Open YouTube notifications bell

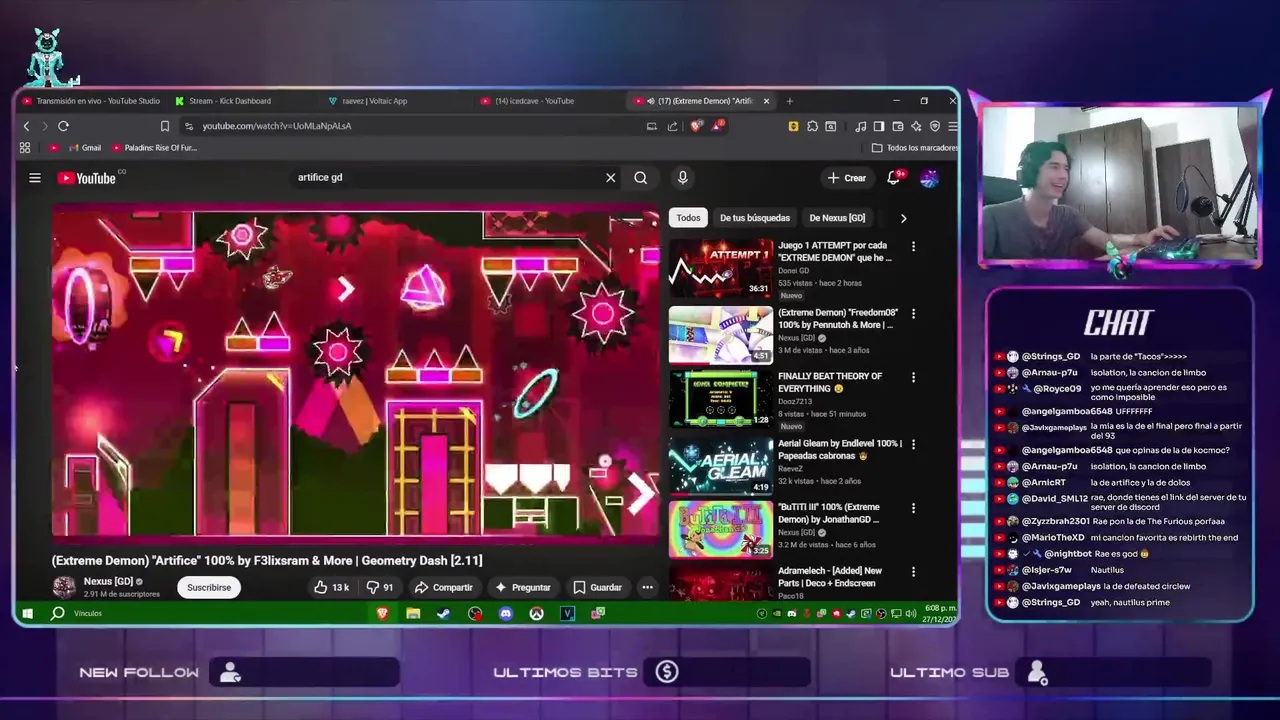(893, 178)
